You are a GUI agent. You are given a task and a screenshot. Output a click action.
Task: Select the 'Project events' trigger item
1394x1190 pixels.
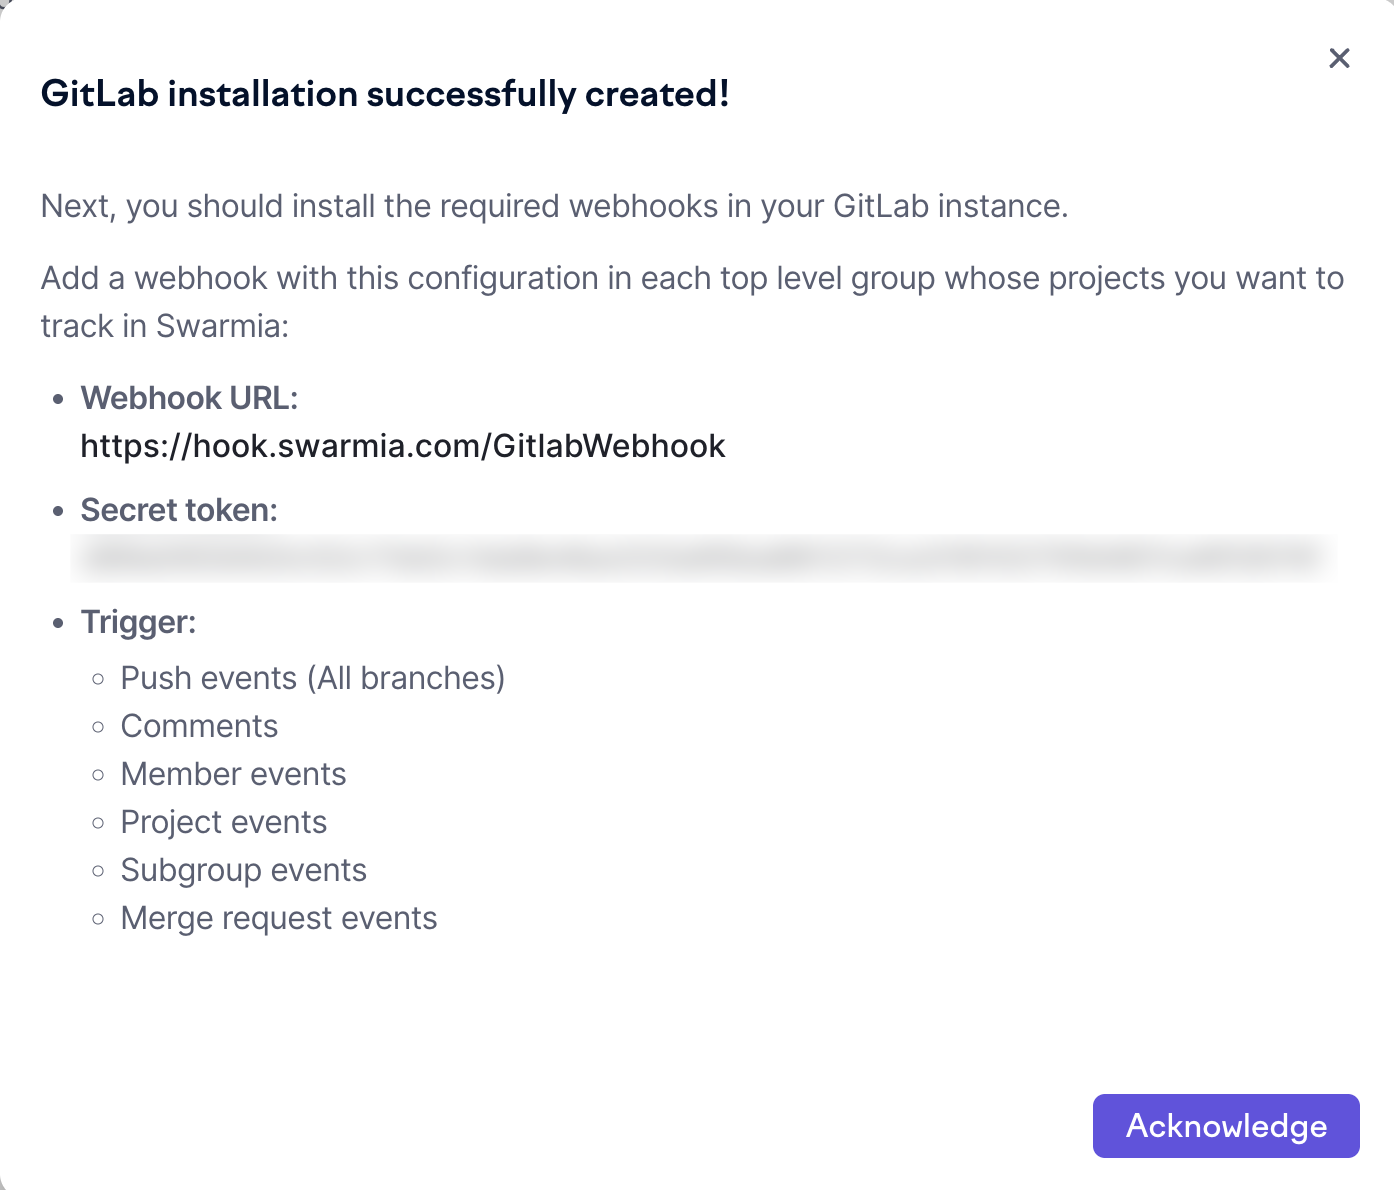pos(223,822)
